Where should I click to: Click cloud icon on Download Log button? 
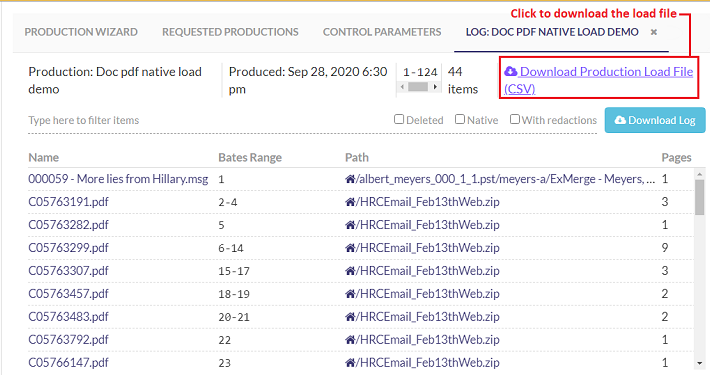620,120
